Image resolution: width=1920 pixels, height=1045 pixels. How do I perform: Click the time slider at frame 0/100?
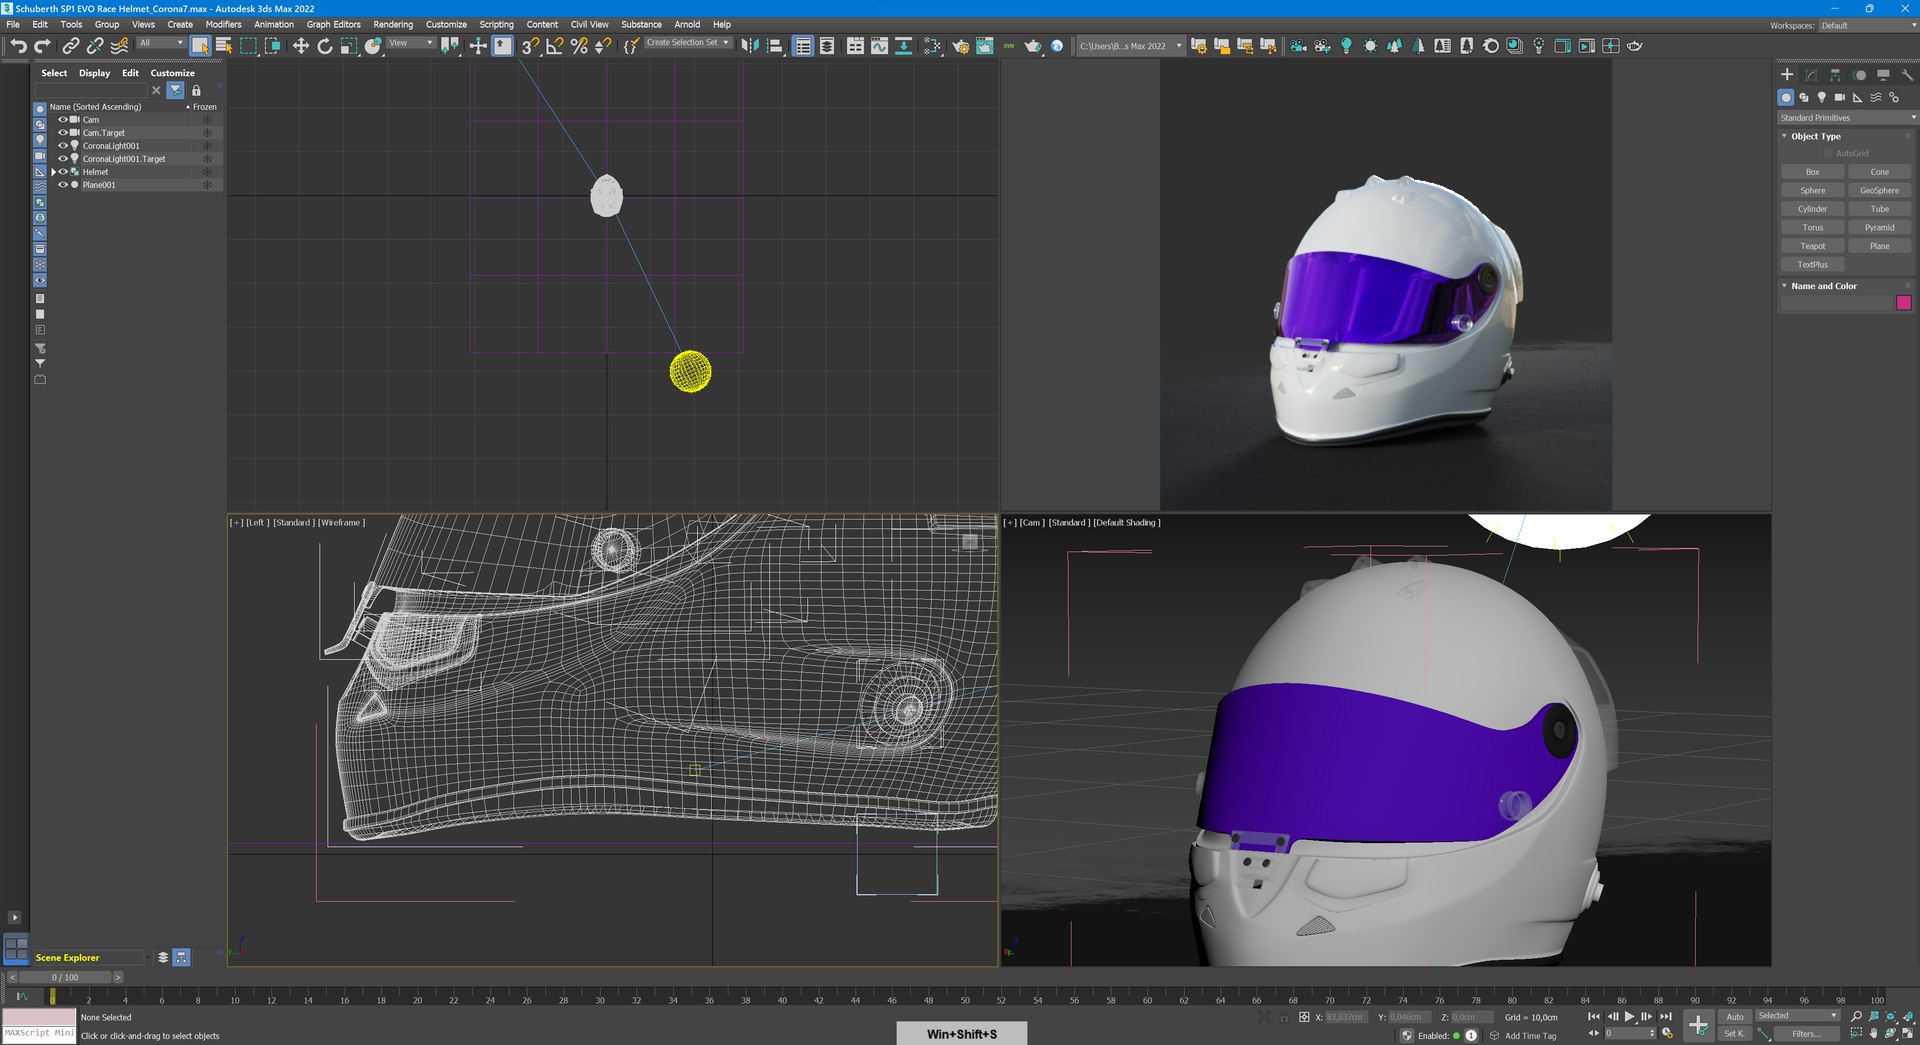65,978
